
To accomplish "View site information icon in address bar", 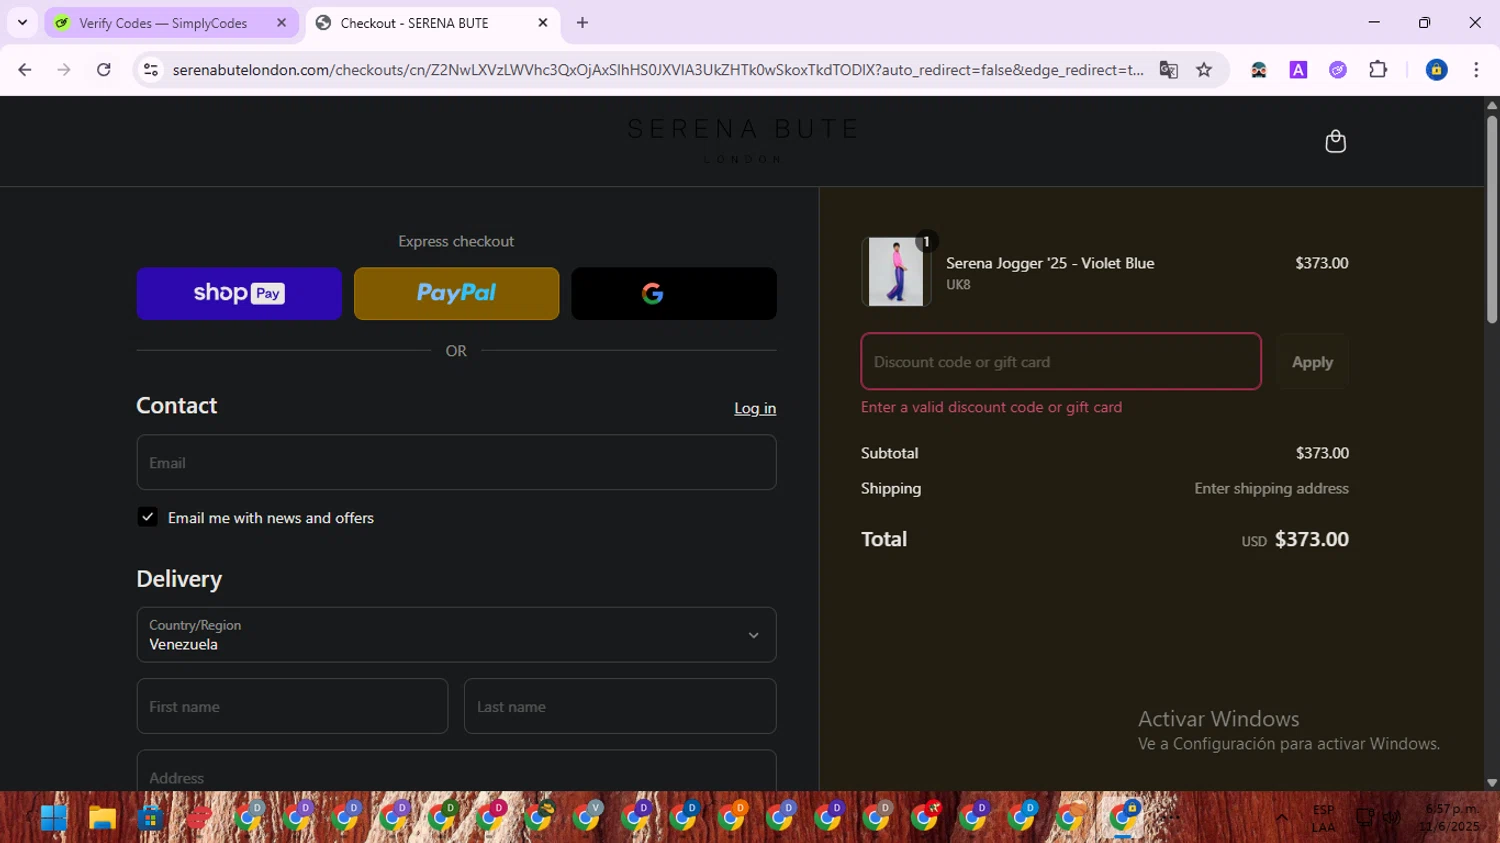I will coord(151,70).
